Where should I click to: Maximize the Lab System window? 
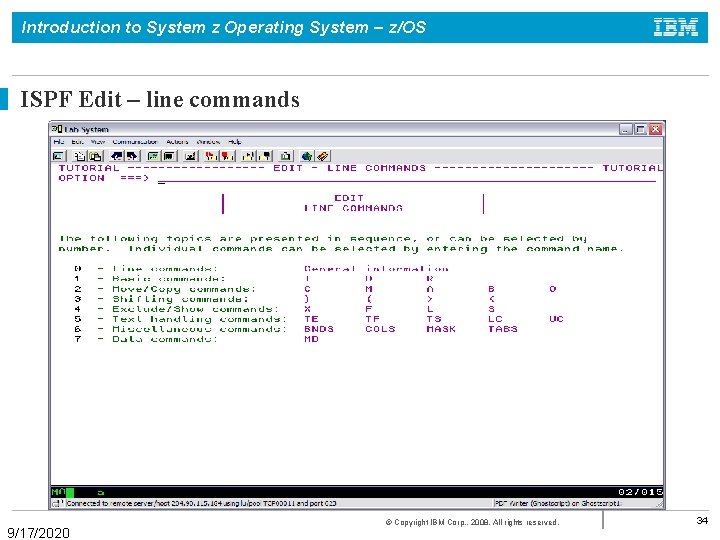(640, 129)
